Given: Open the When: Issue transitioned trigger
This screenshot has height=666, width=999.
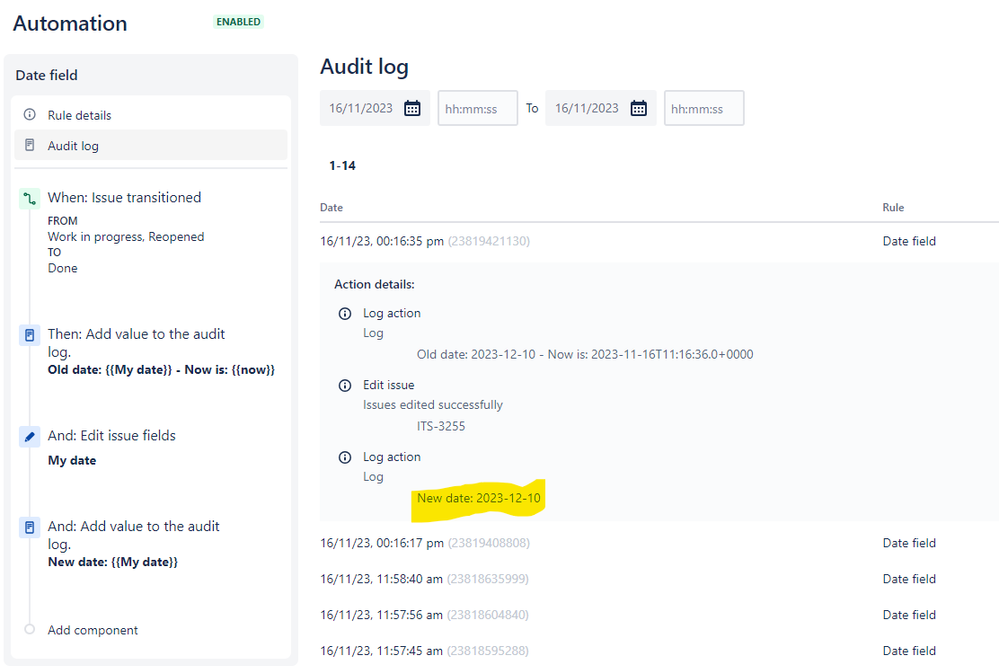Looking at the screenshot, I should [124, 198].
